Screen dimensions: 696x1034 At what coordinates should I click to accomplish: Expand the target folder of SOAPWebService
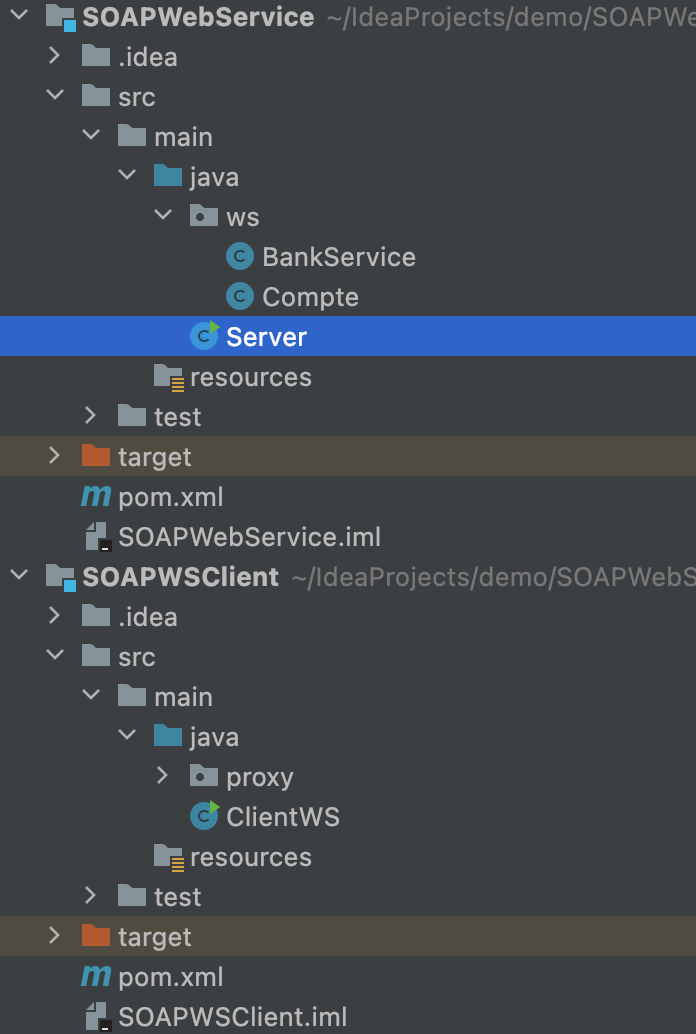click(54, 456)
